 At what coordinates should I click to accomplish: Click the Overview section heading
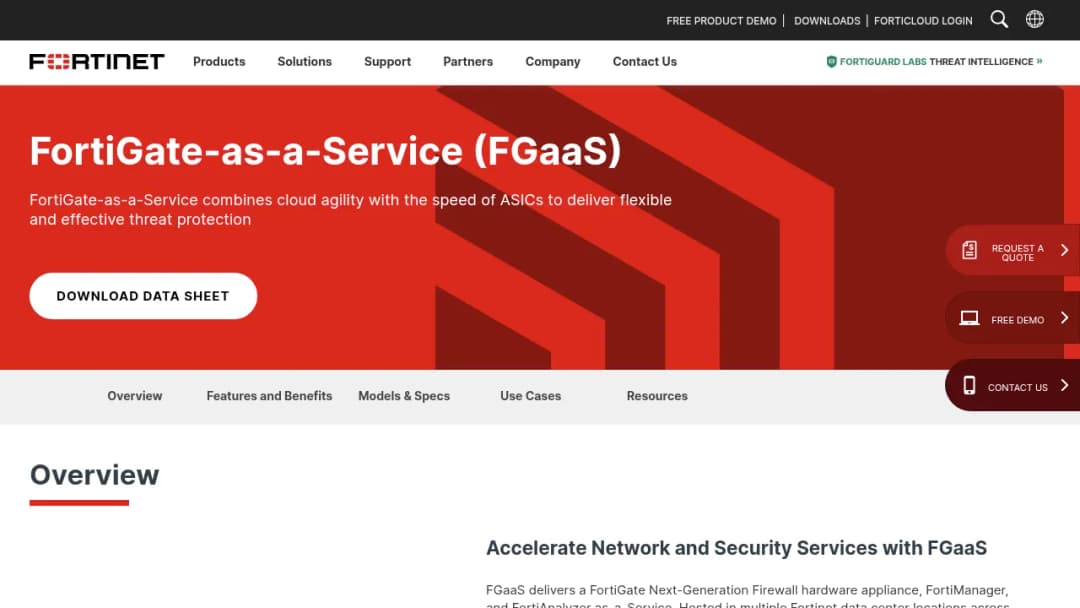[94, 475]
